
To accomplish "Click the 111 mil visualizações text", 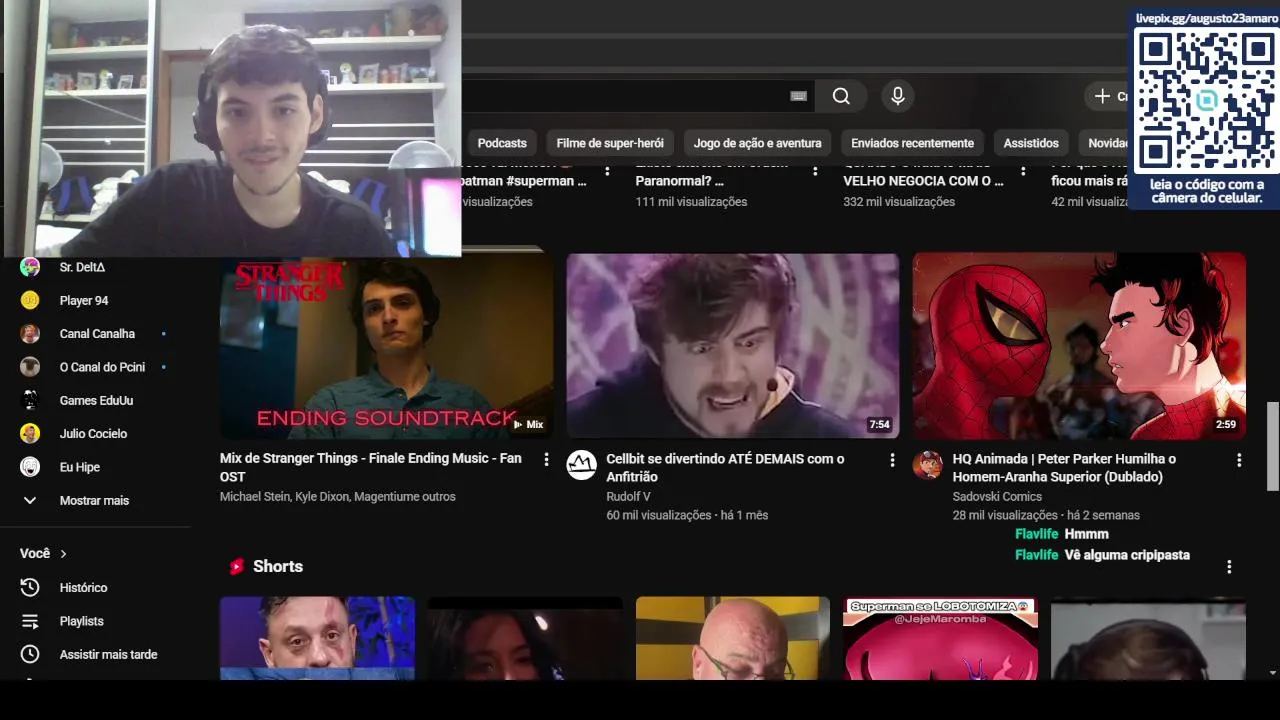I will tap(691, 202).
